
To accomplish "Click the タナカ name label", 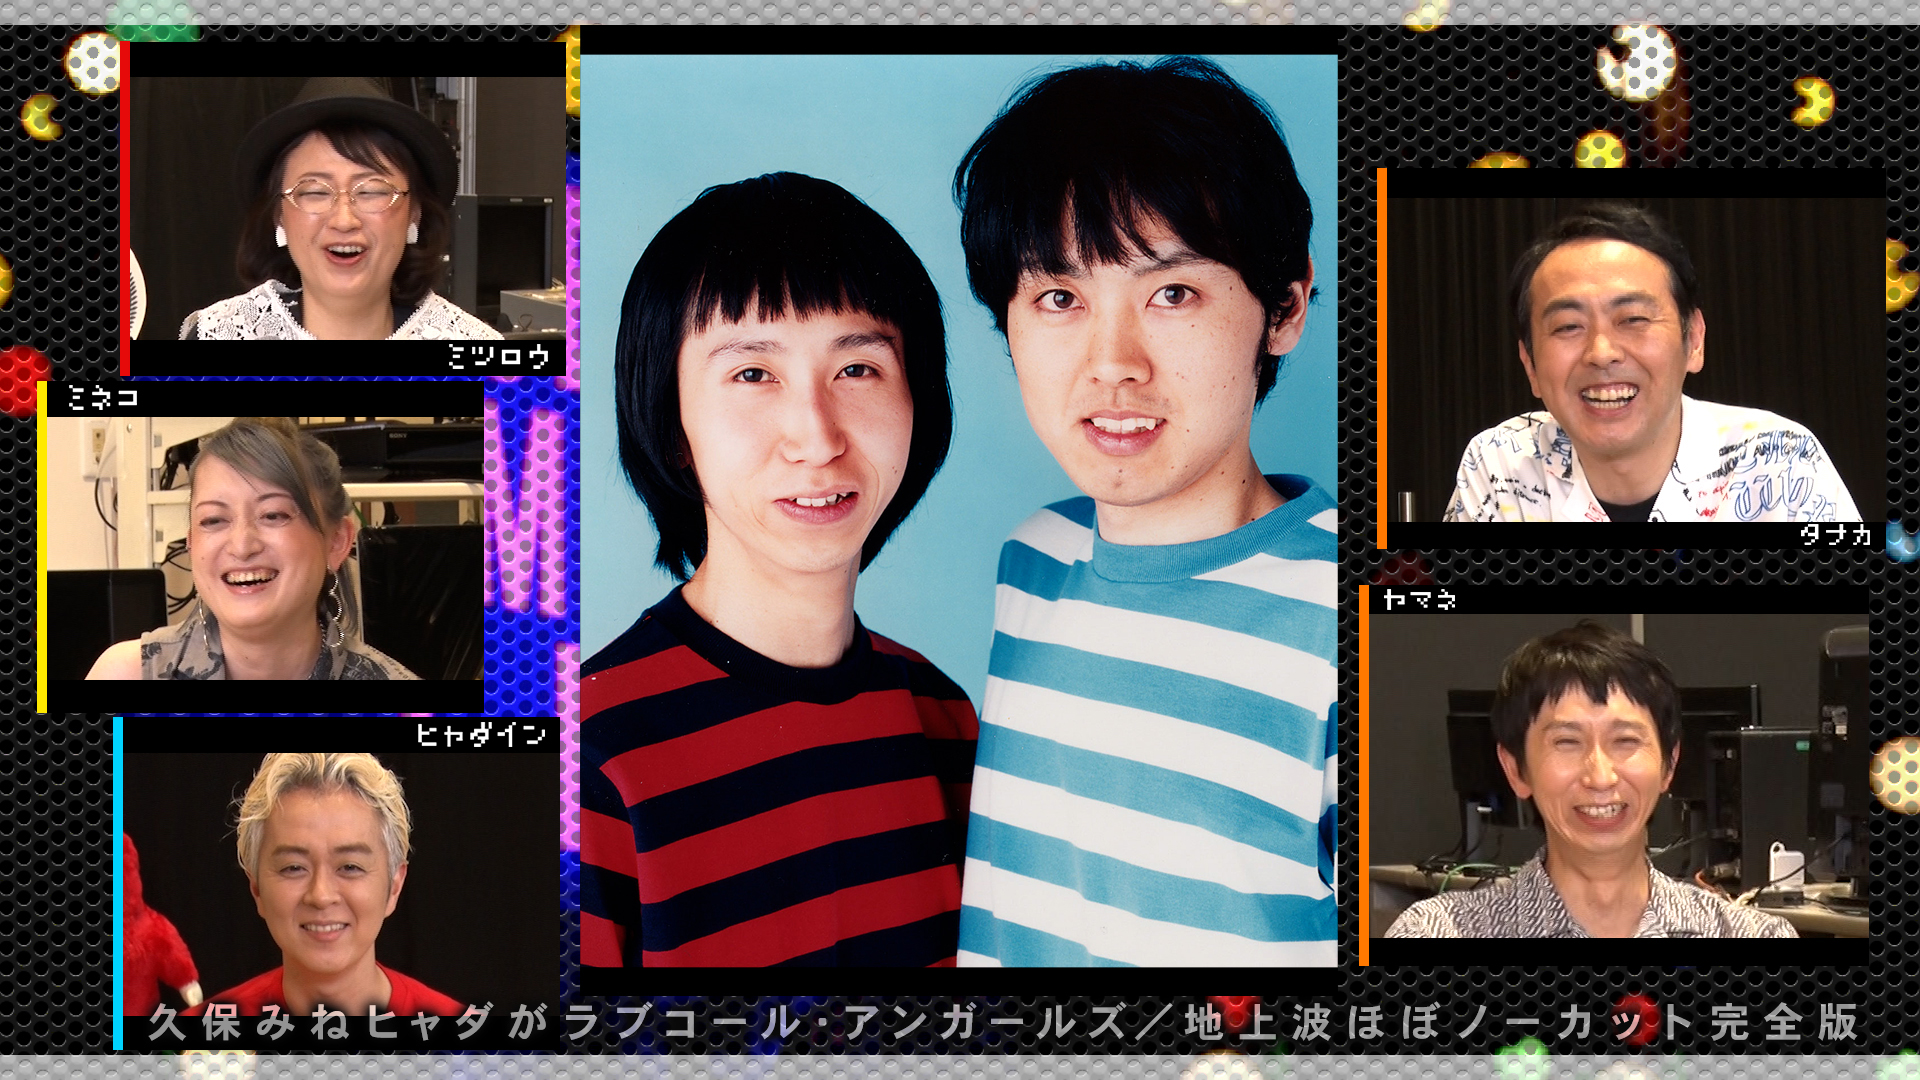I will tap(1835, 534).
